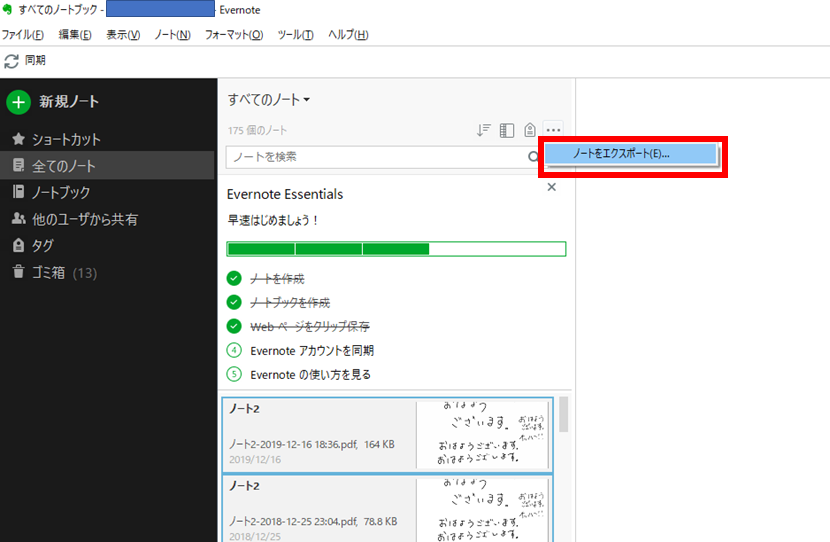The image size is (830, 542).
Task: Click the ノートを作成 strikethrough link
Action: click(x=277, y=279)
